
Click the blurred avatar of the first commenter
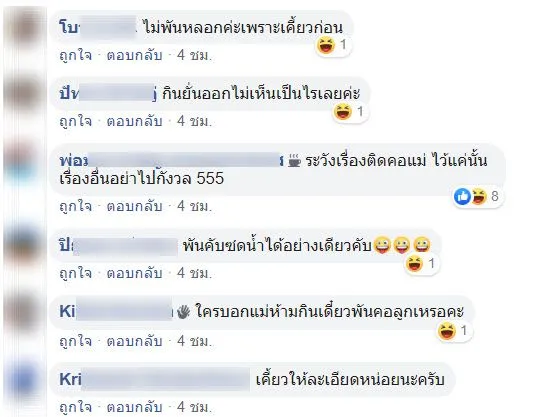pos(25,29)
